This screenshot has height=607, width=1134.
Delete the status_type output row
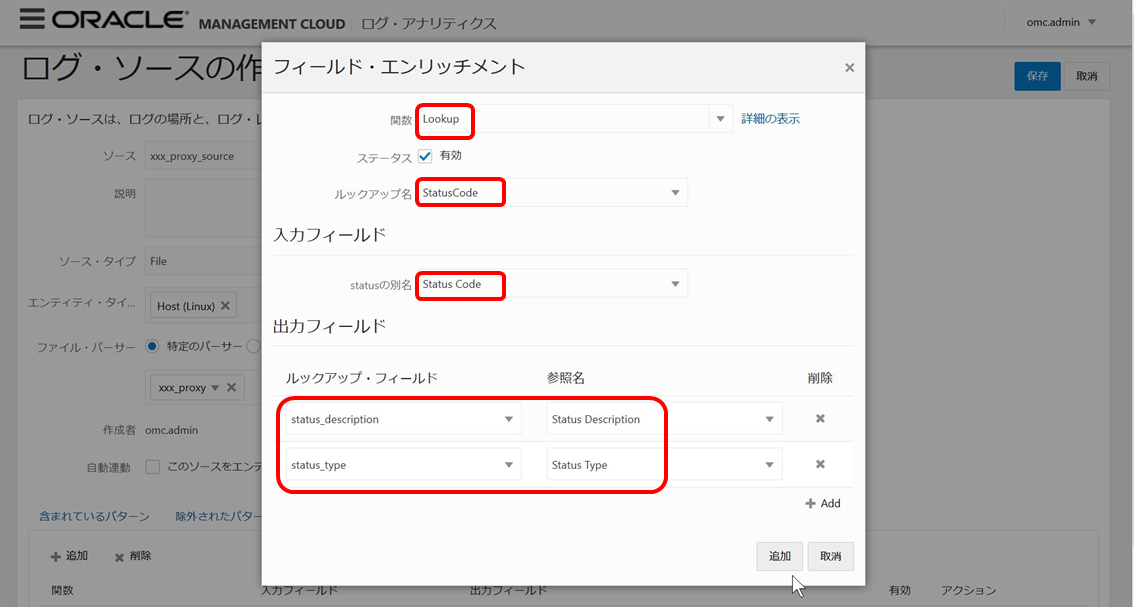820,464
